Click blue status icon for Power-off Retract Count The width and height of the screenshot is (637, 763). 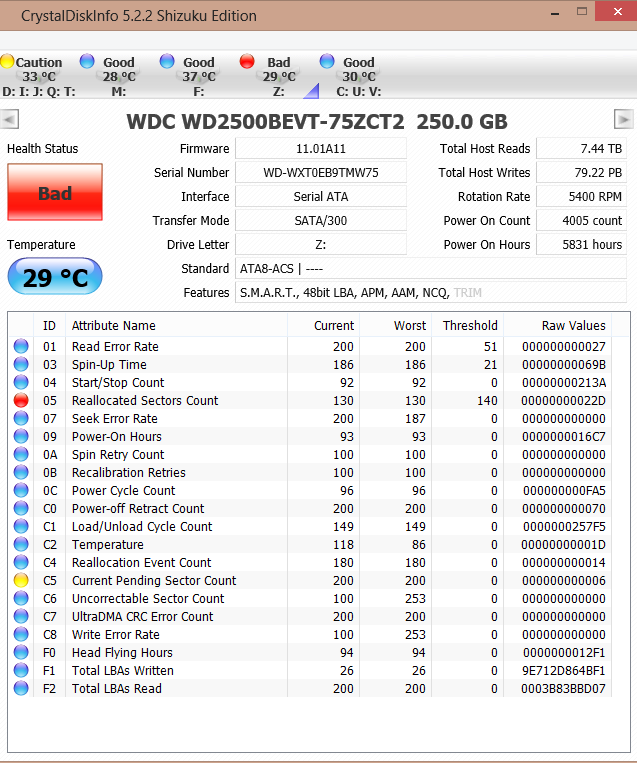tap(21, 508)
